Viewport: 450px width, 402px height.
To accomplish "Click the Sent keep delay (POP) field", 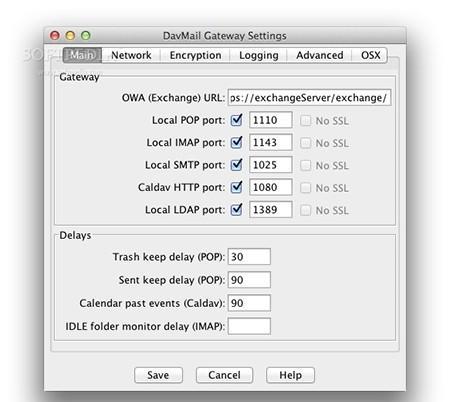I will (249, 280).
